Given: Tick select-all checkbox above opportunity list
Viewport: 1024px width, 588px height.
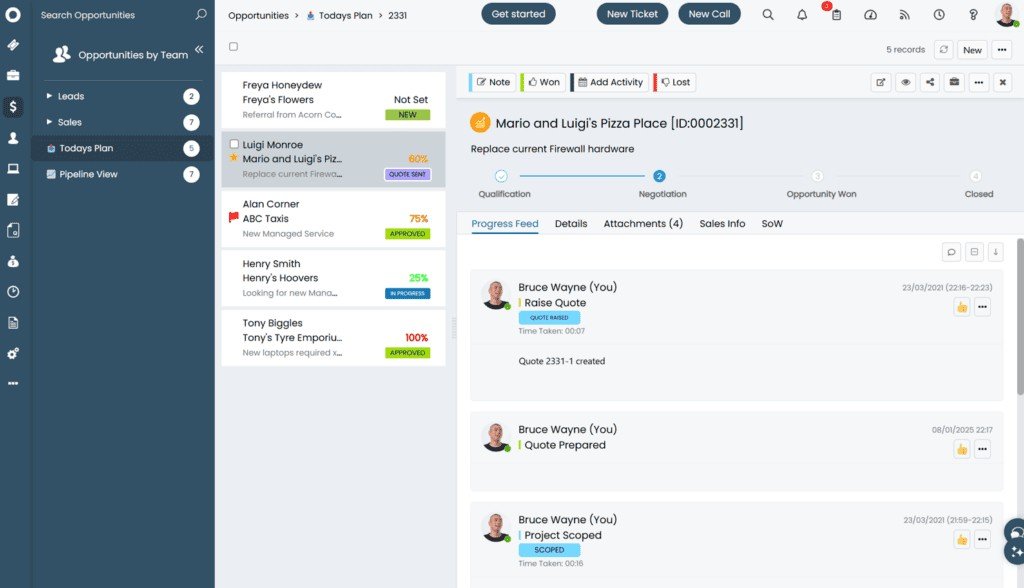Looking at the screenshot, I should 233,46.
